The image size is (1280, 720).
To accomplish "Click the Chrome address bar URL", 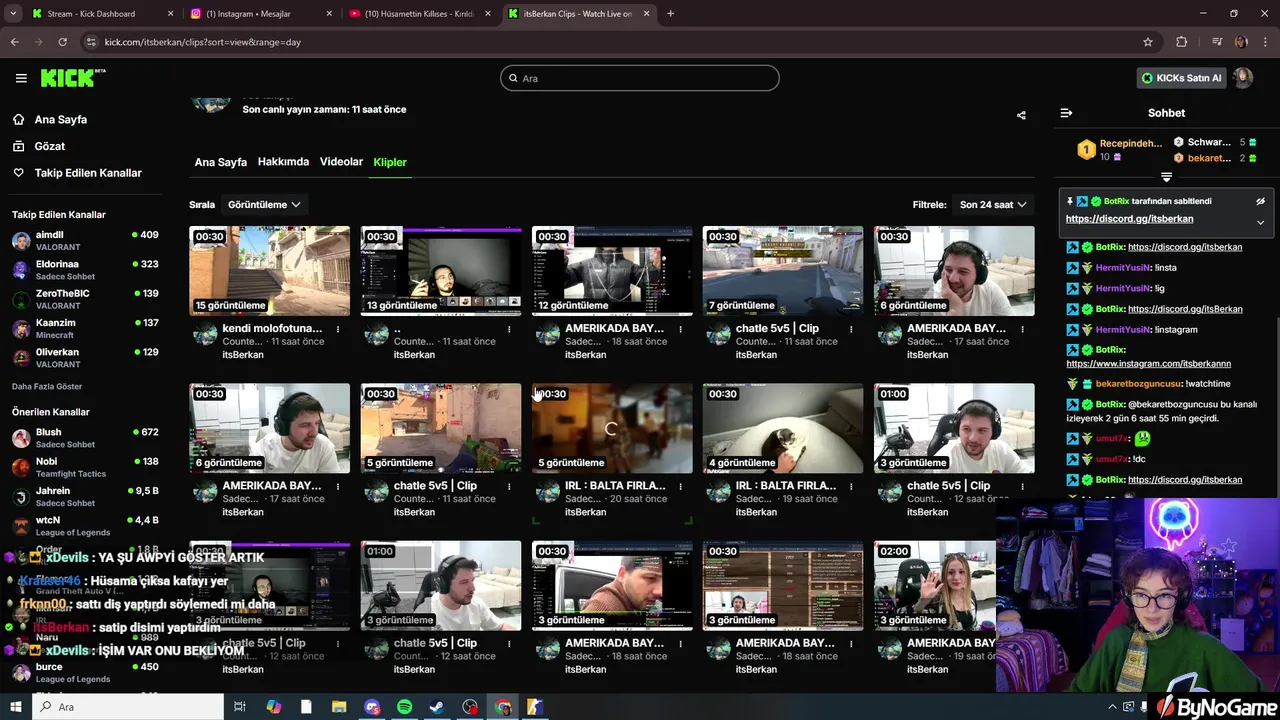I will (x=203, y=42).
